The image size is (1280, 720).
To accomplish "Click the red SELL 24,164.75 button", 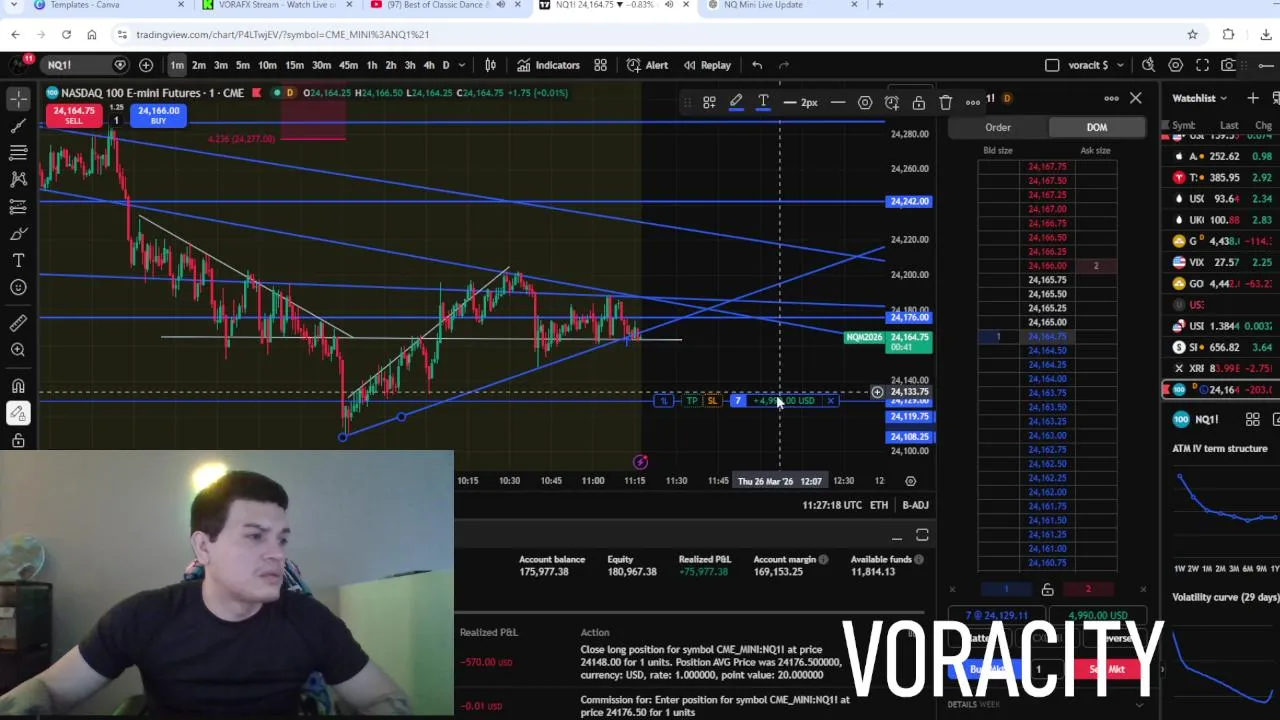I will (x=74, y=115).
